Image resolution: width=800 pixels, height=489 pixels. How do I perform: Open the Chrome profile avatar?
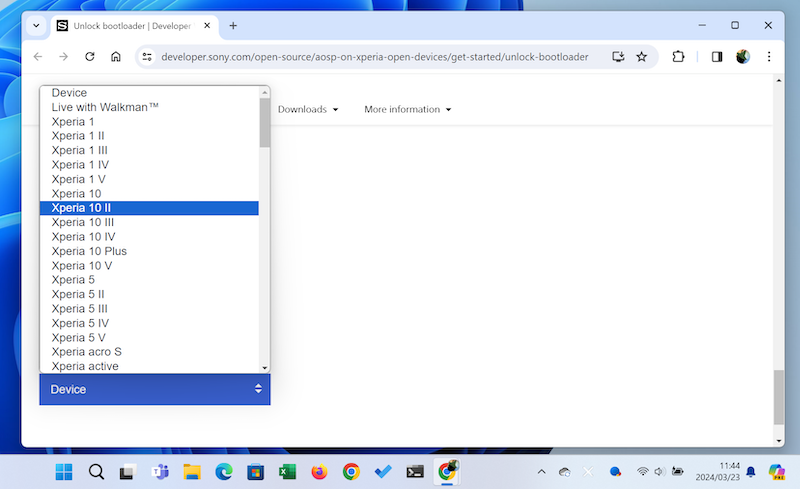coord(743,57)
